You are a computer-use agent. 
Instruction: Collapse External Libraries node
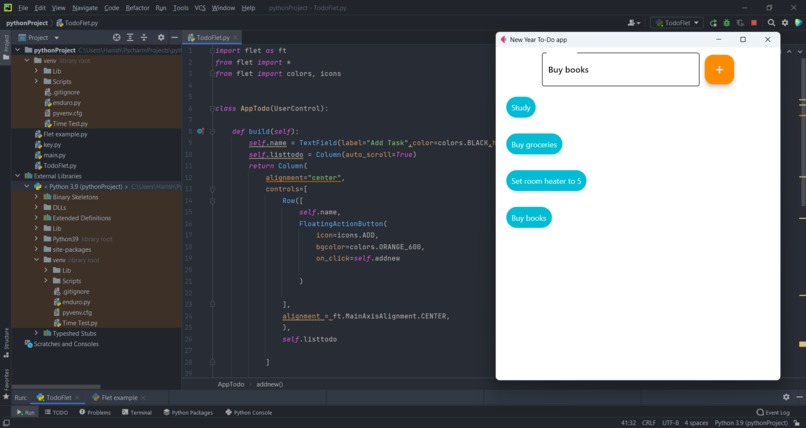pos(19,176)
